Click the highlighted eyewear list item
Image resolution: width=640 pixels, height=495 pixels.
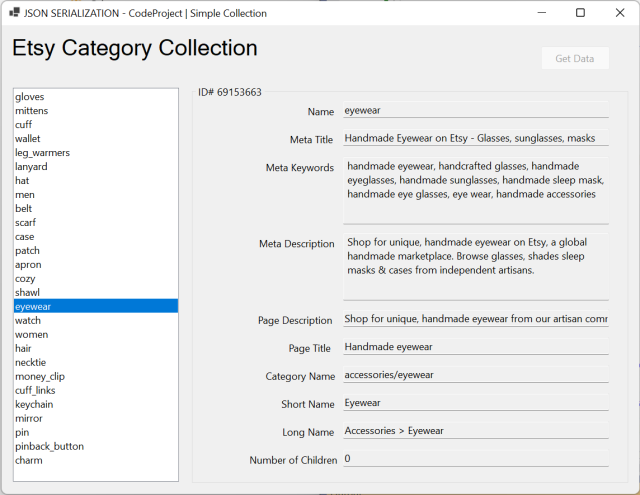tap(96, 306)
